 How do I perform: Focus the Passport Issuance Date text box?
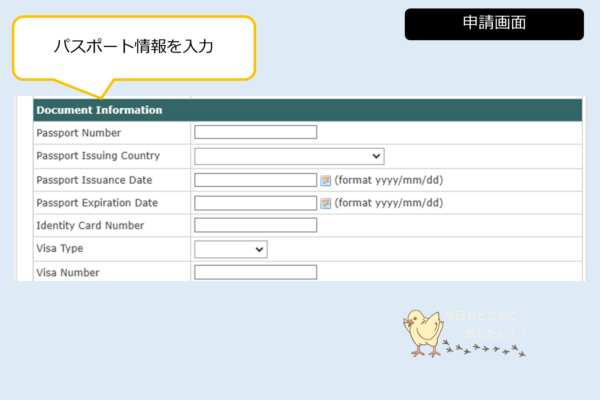coord(255,180)
